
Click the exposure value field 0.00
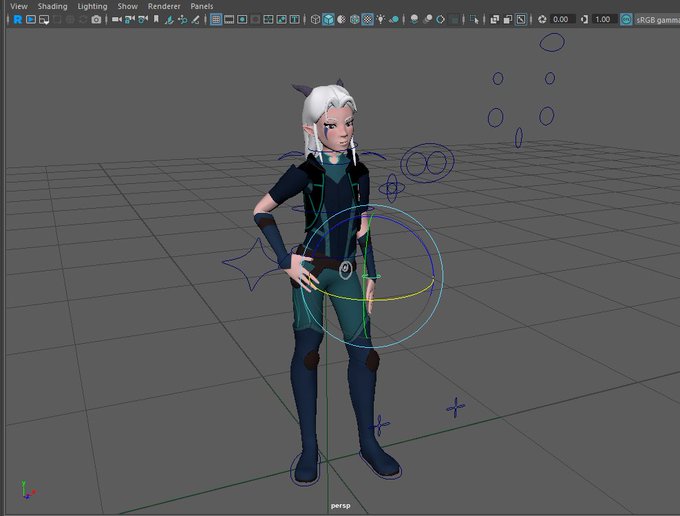(x=562, y=20)
